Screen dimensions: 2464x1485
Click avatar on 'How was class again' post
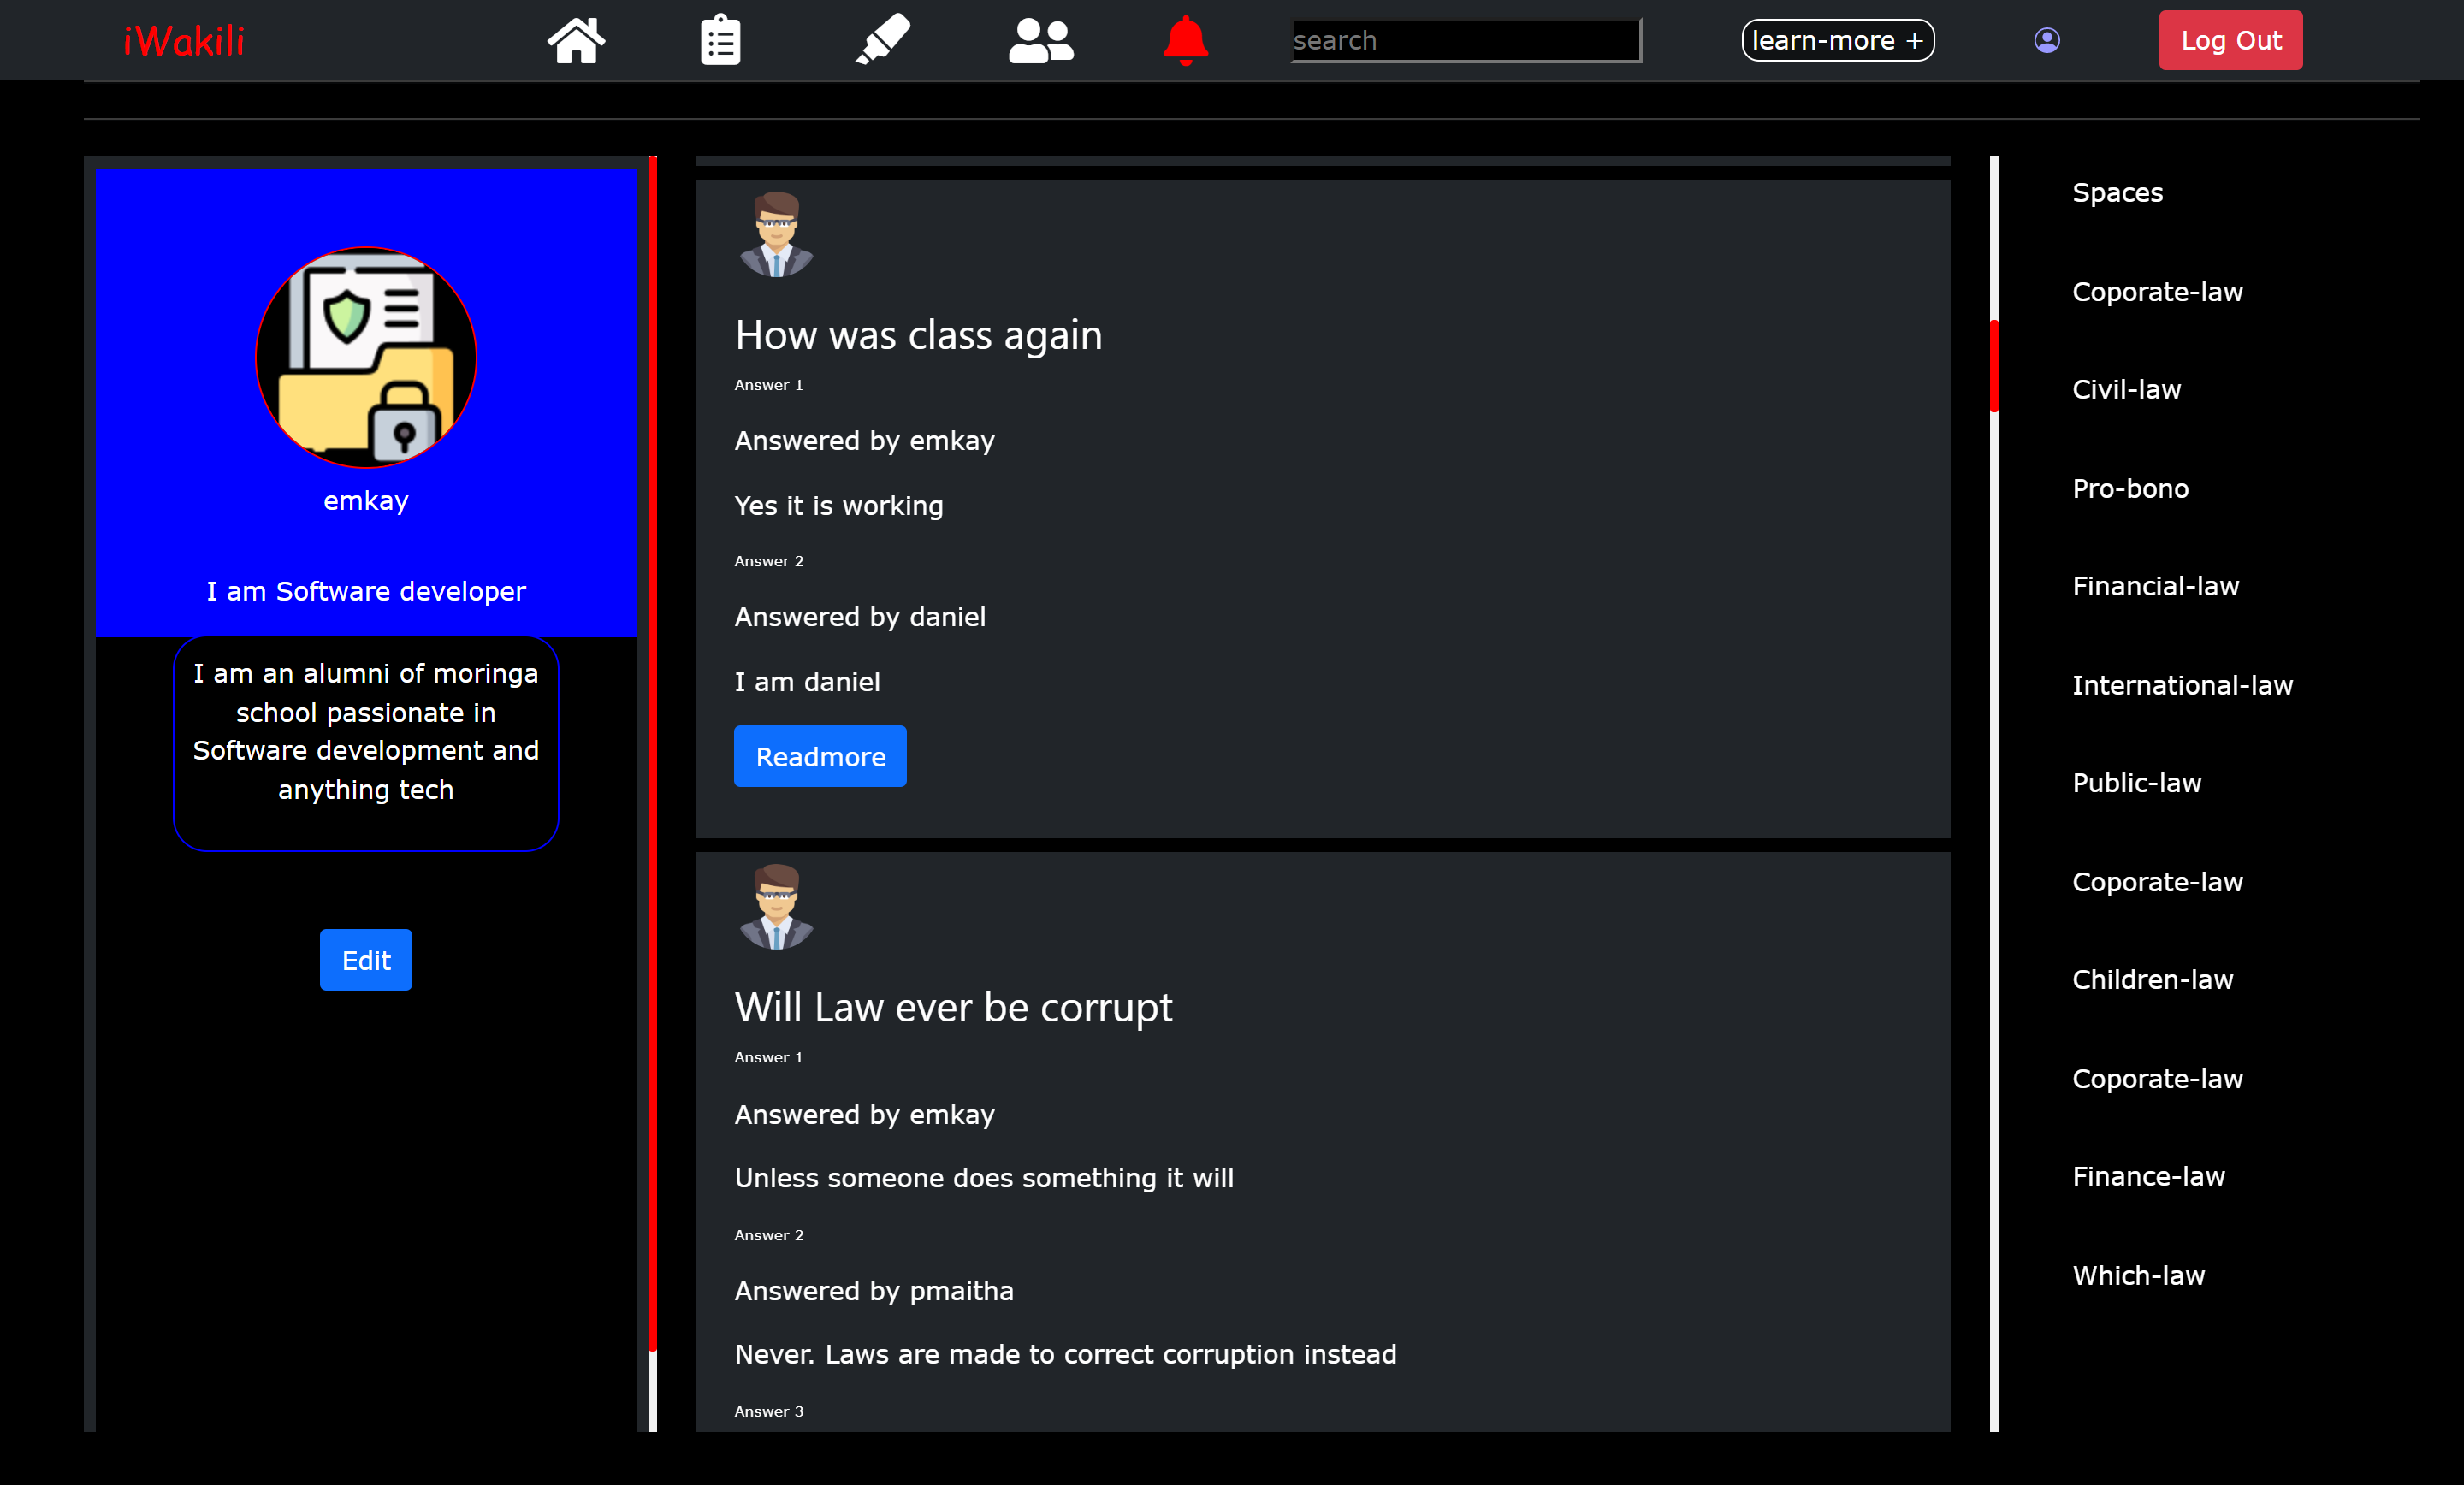[776, 235]
